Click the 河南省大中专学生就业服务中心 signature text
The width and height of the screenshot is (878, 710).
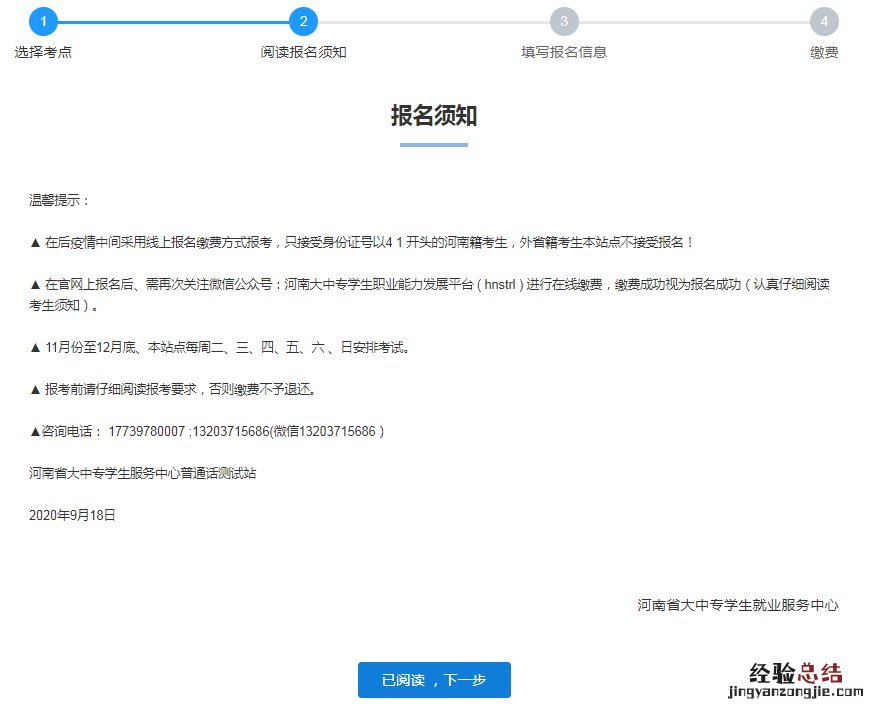[737, 605]
